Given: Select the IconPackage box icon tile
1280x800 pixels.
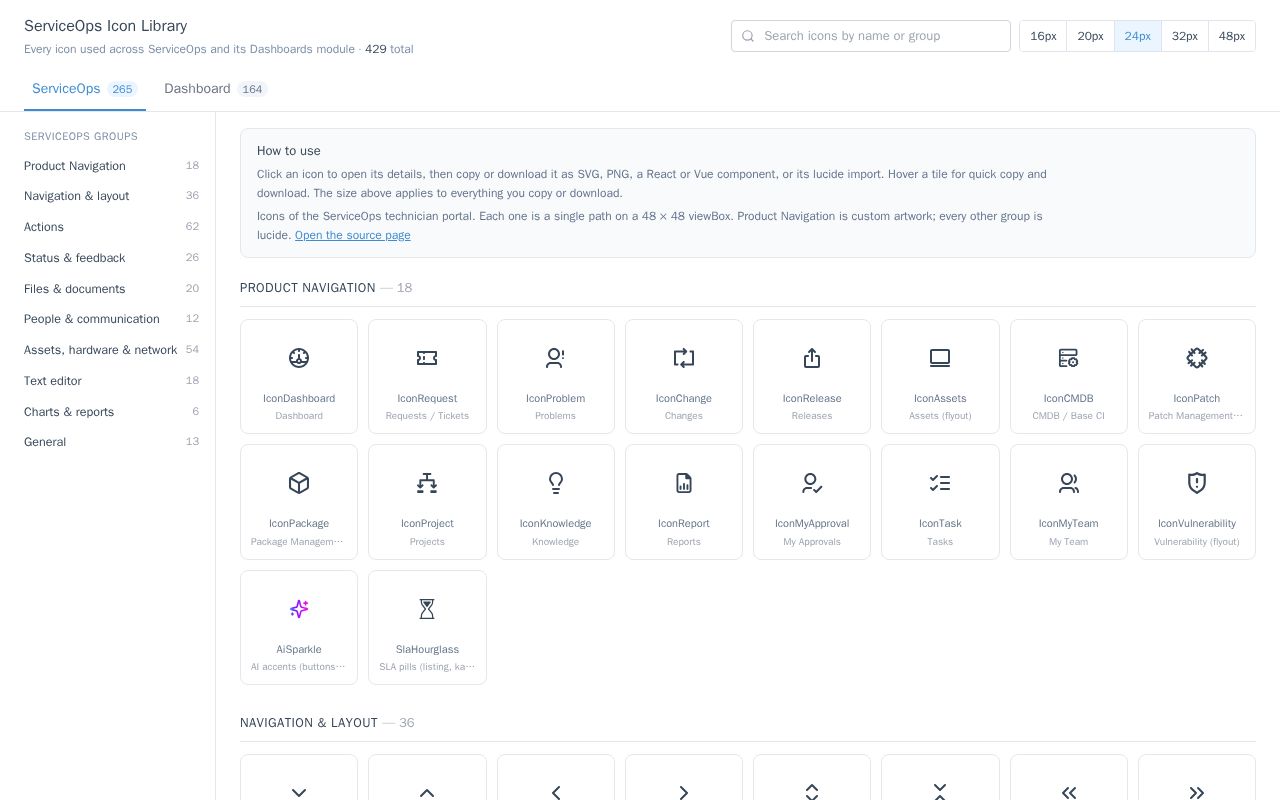Looking at the screenshot, I should point(299,502).
